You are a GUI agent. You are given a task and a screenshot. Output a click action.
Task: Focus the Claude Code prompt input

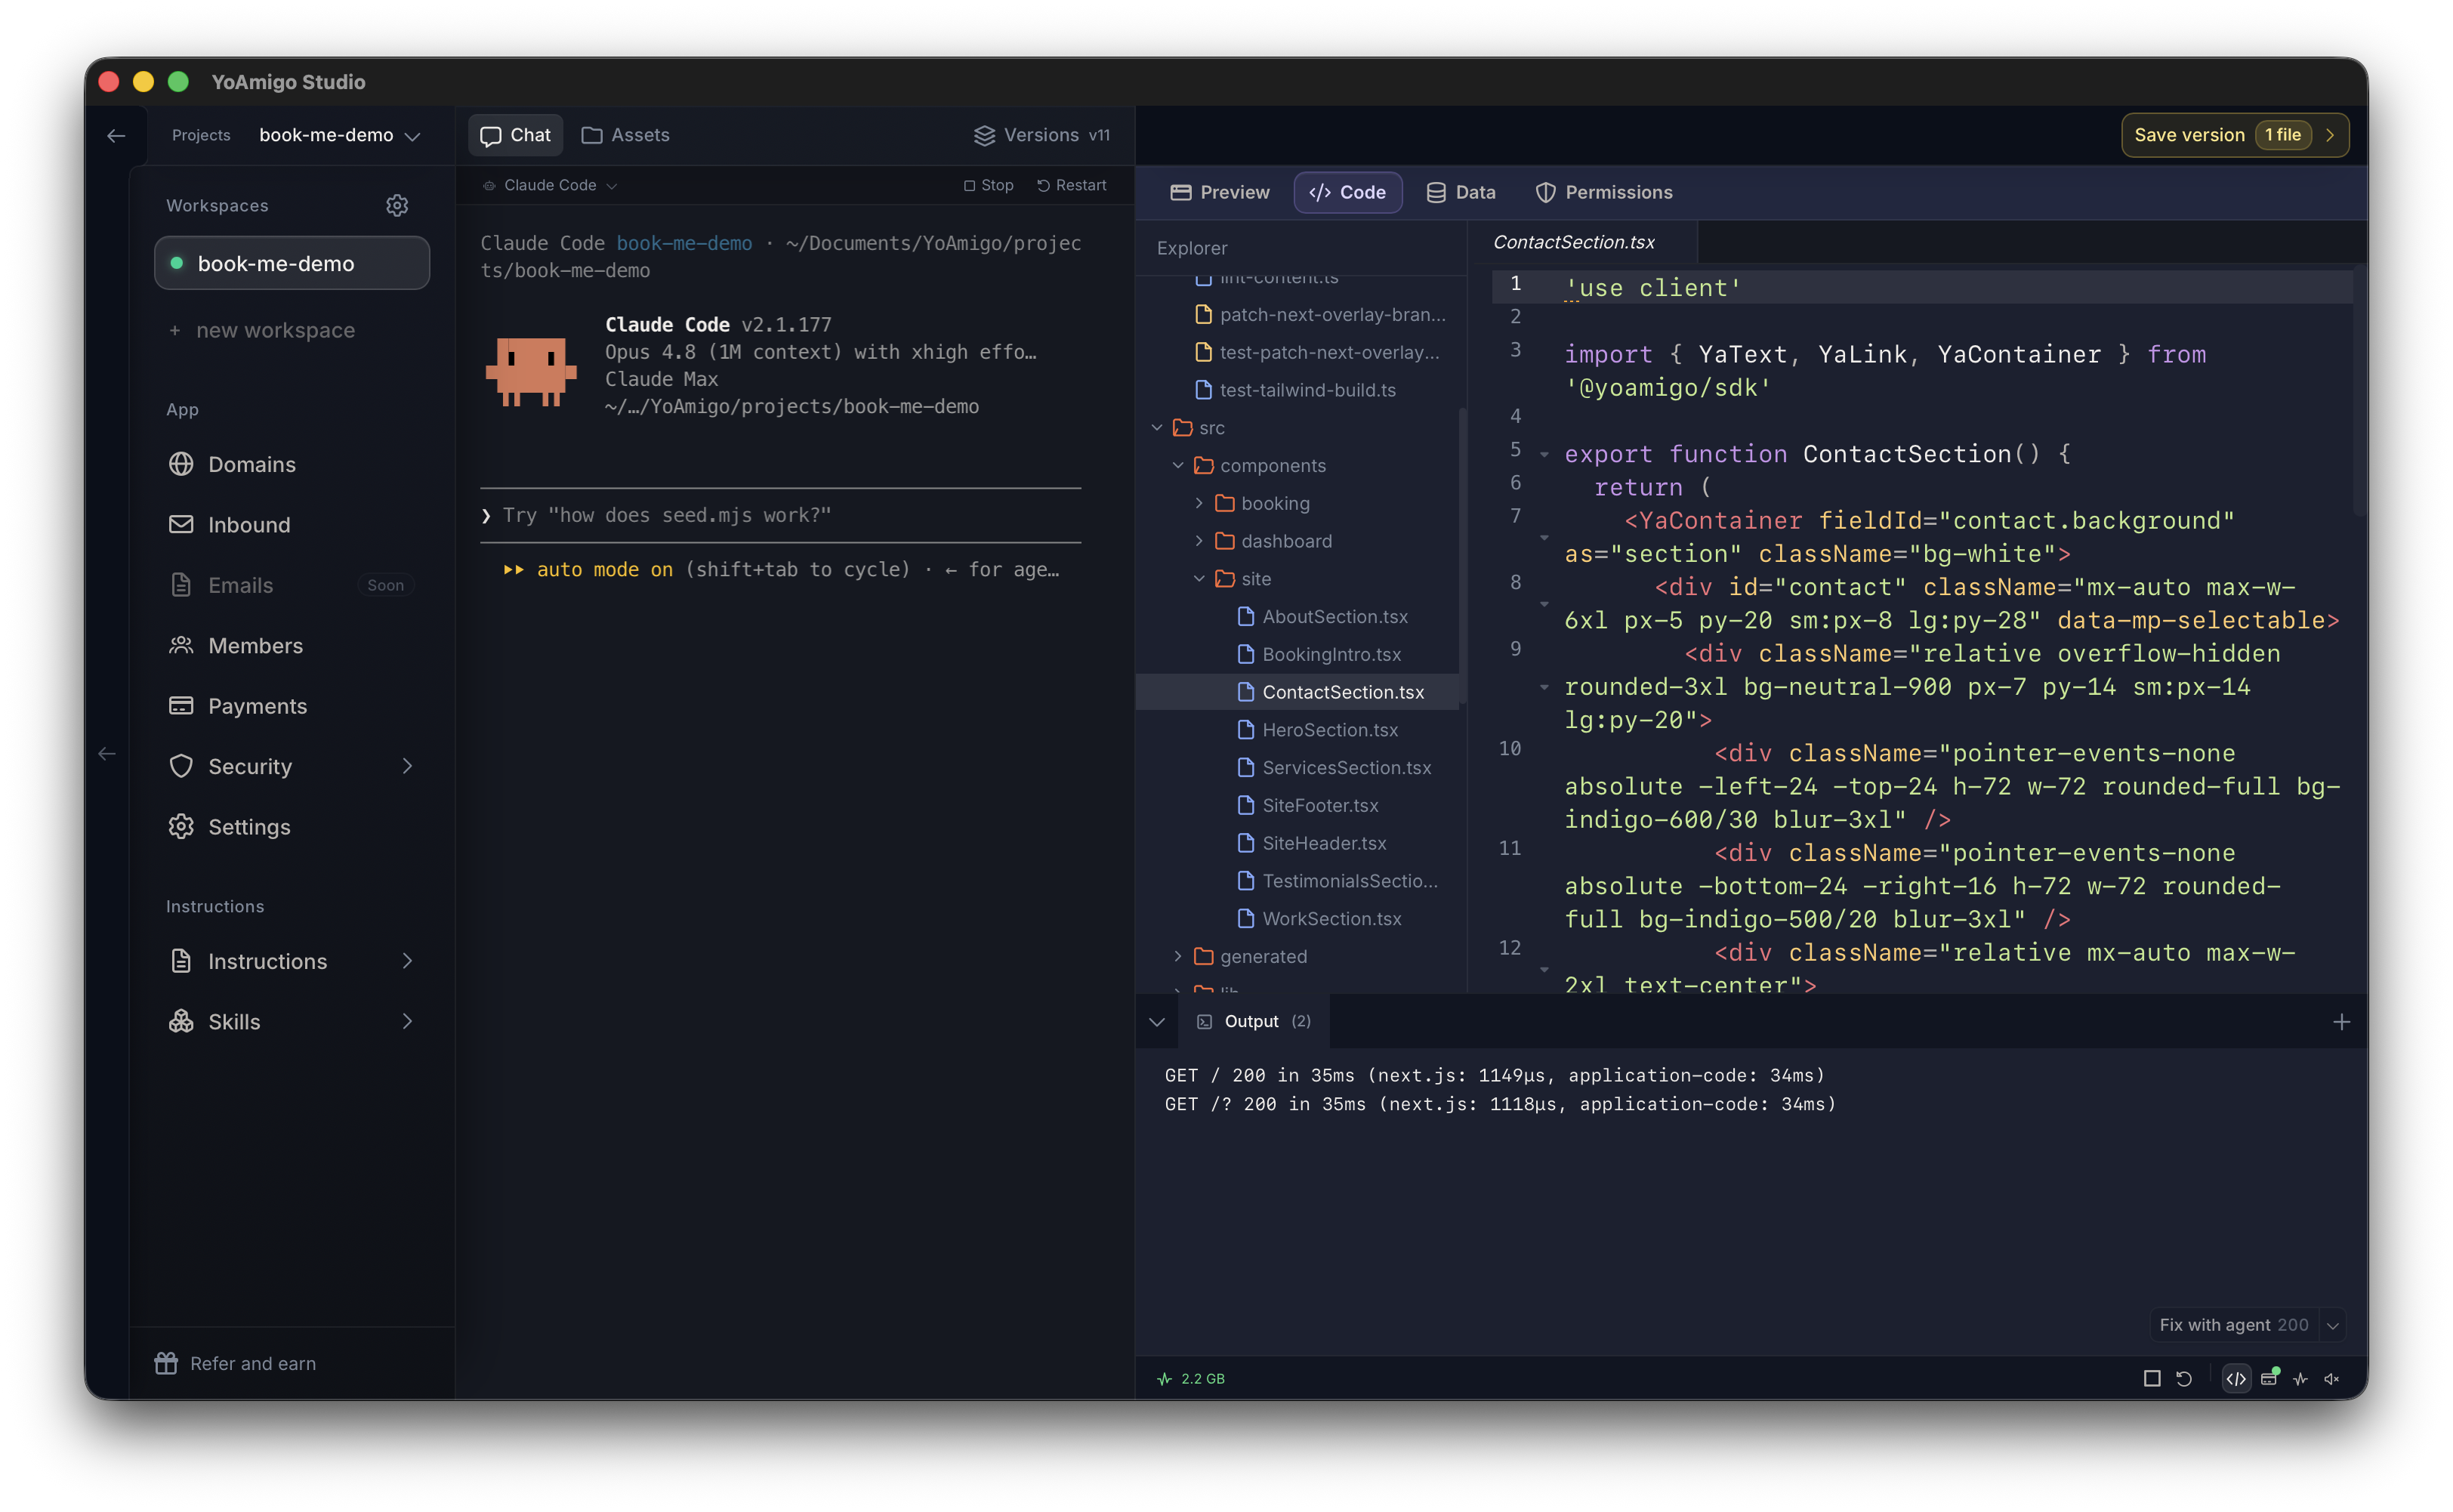coord(780,515)
